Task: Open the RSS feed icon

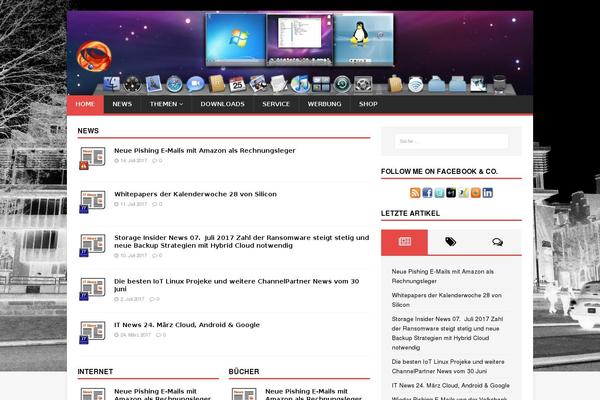Action: (415, 193)
